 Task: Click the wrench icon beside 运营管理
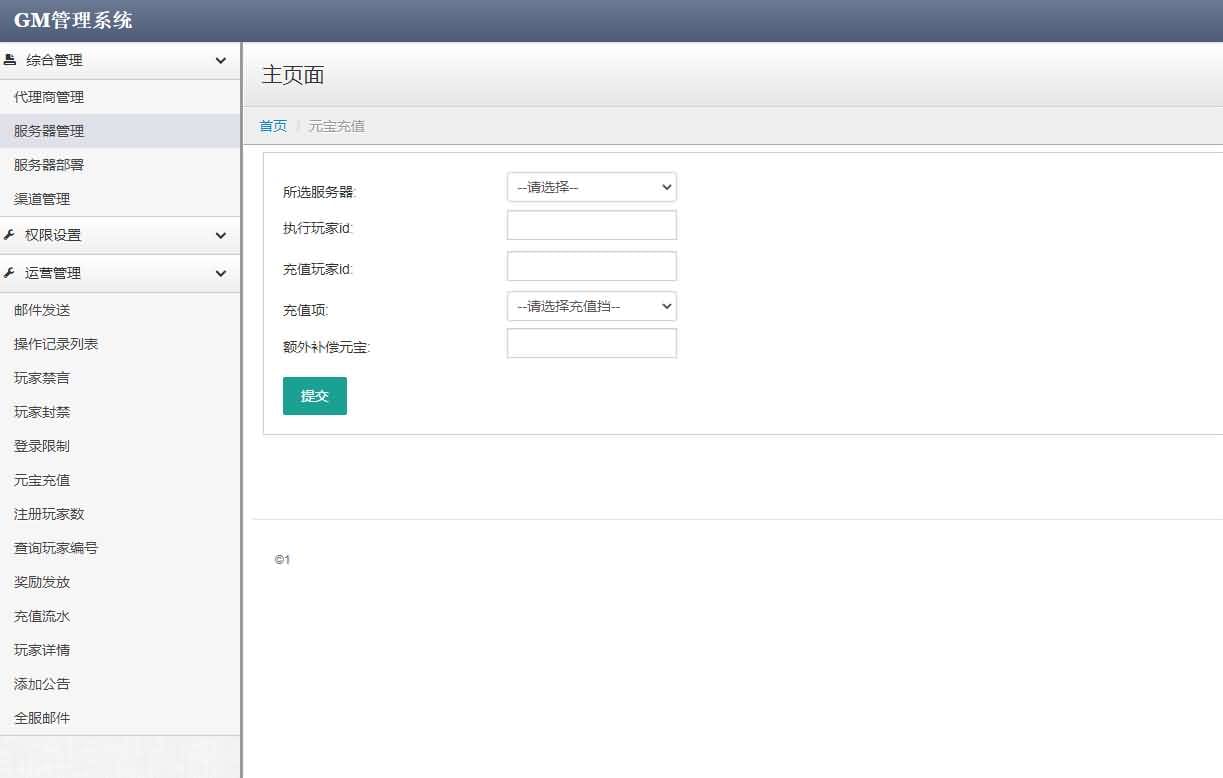tap(13, 273)
